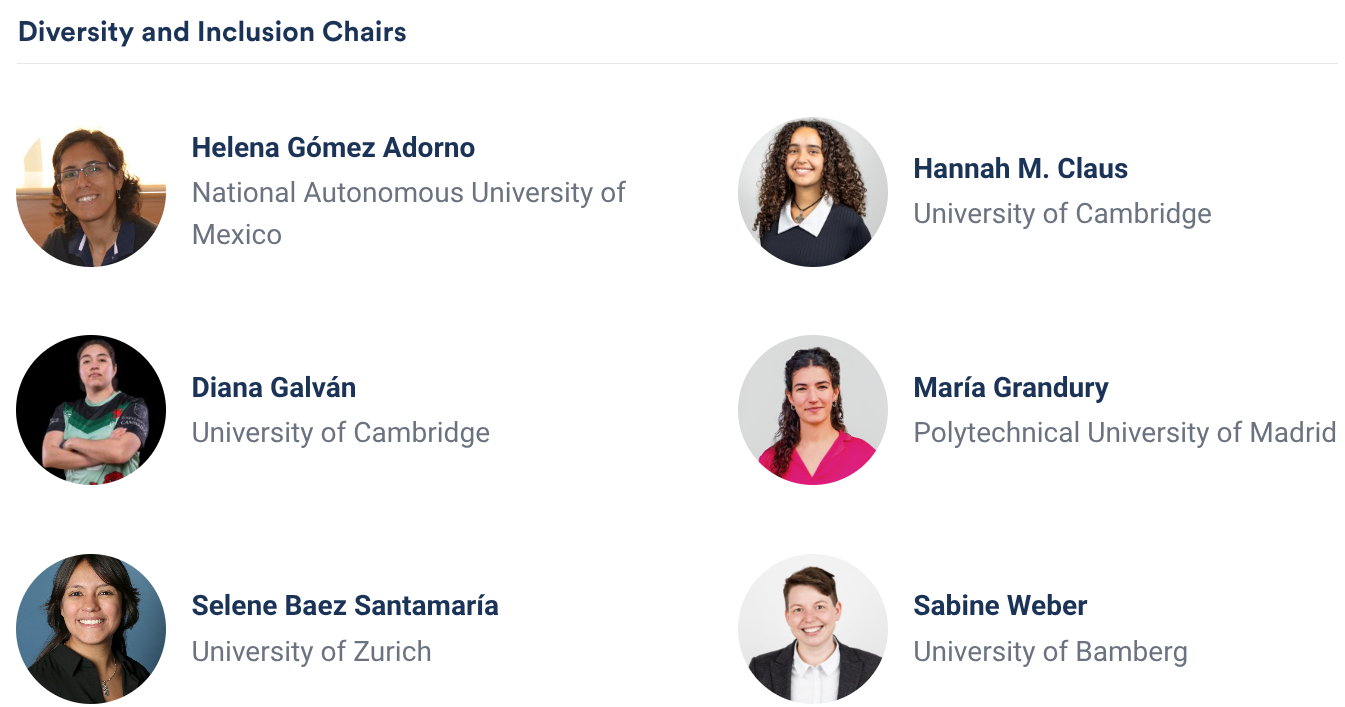Click the University of Bamberg affiliation

(1050, 651)
